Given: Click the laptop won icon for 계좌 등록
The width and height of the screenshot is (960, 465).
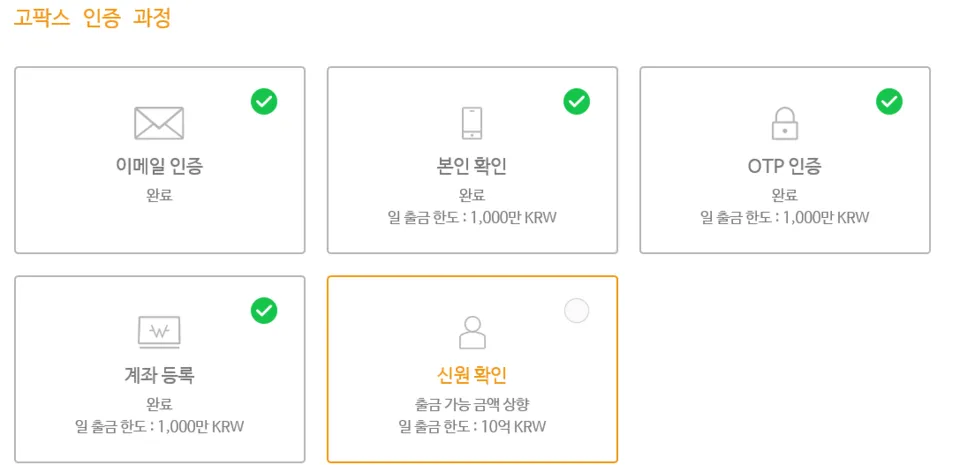Looking at the screenshot, I should (159, 332).
